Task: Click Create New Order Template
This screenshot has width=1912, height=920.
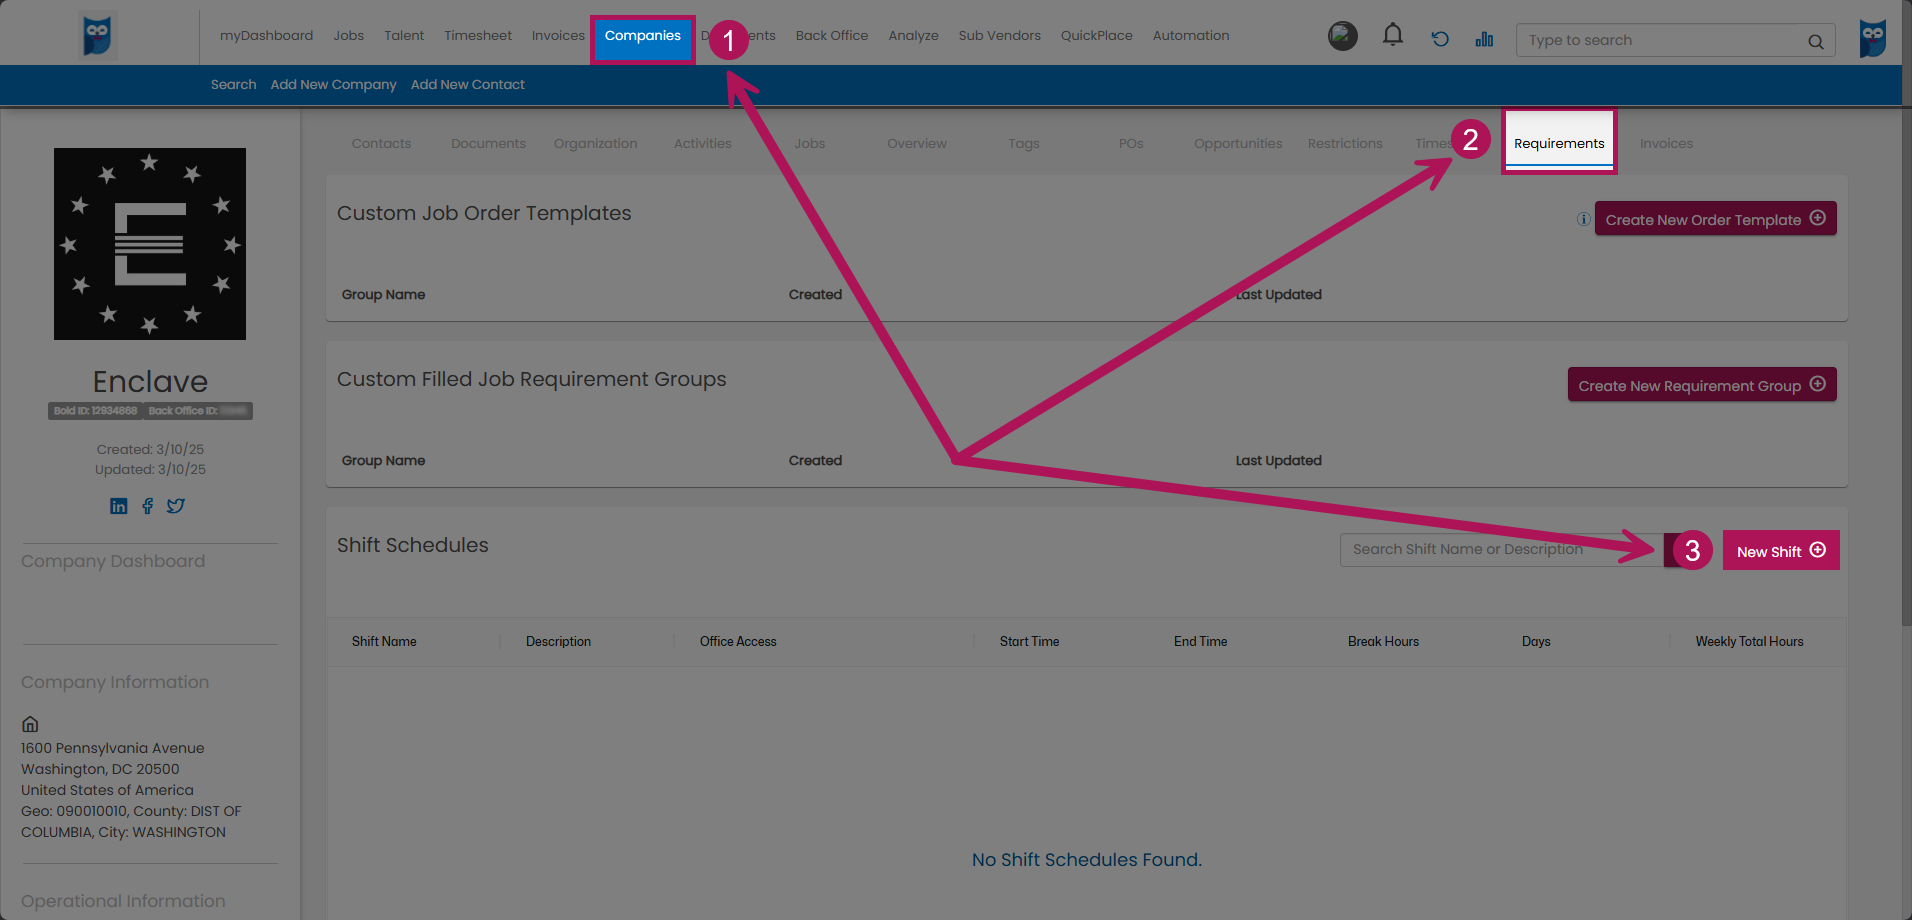Action: pos(1714,219)
